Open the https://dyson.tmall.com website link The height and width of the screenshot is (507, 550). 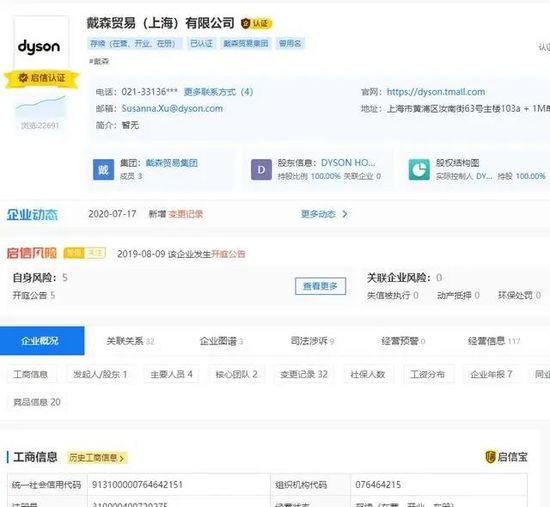(436, 92)
